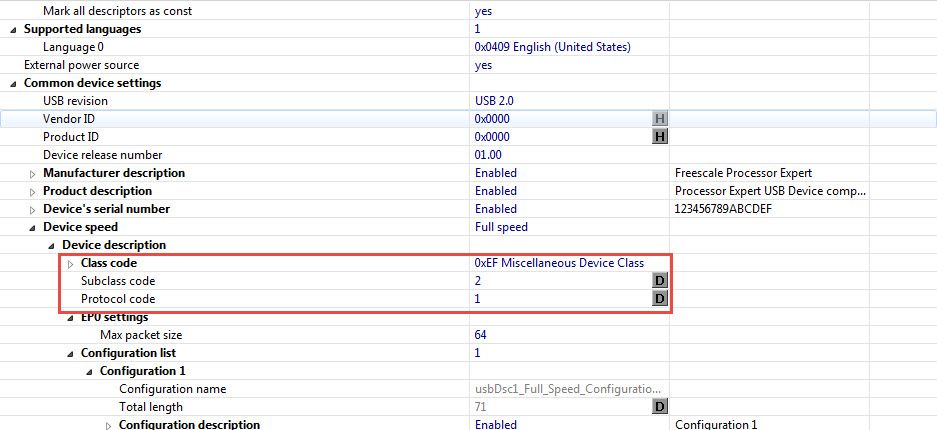Toggle Configuration description Enabled value
The height and width of the screenshot is (430, 937).
click(496, 425)
